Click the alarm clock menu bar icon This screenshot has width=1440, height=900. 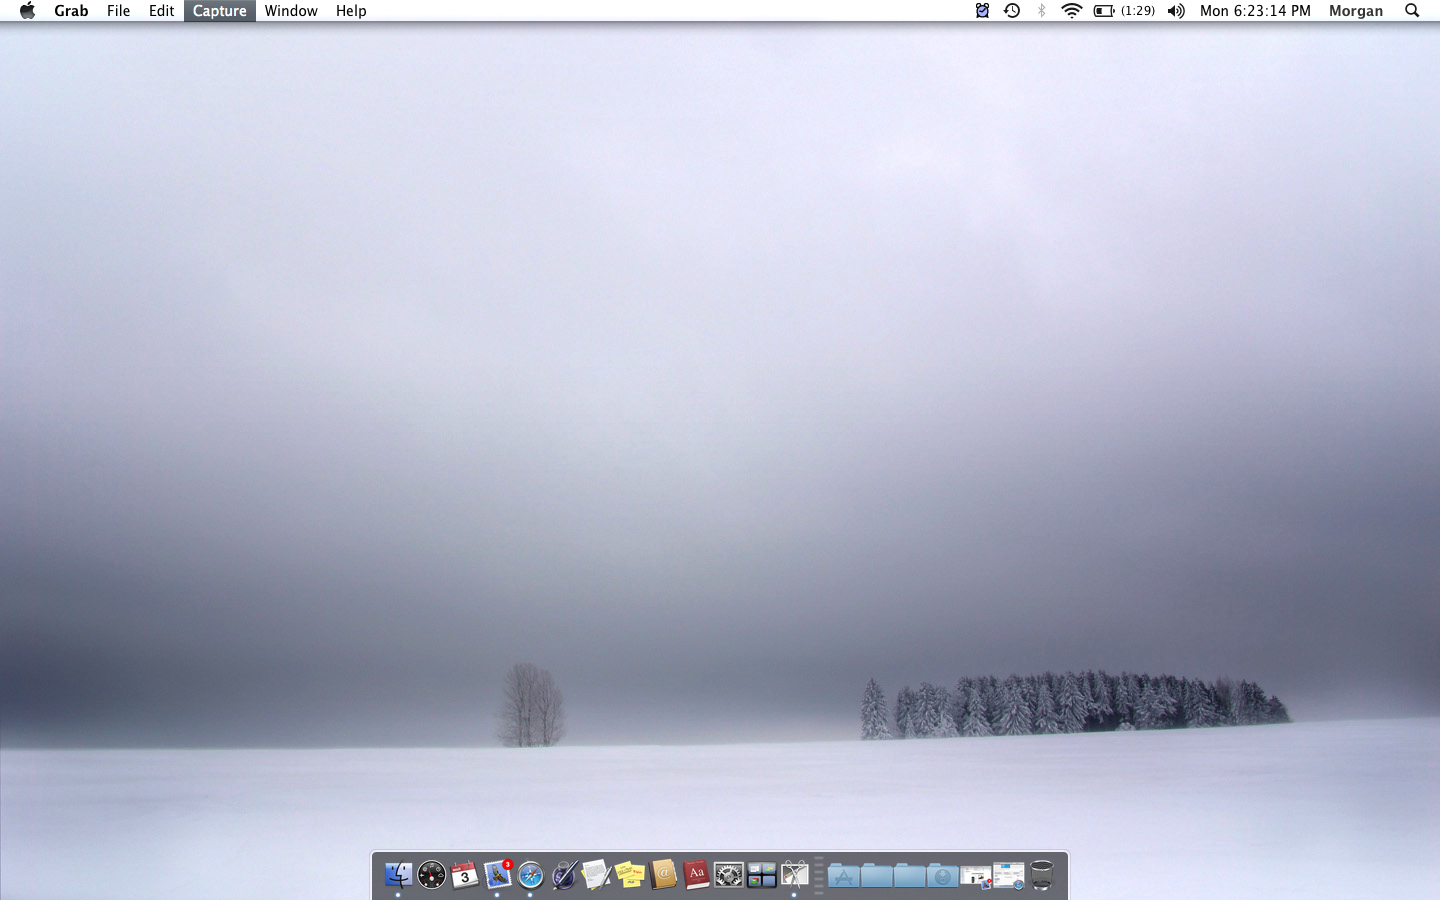pos(982,11)
